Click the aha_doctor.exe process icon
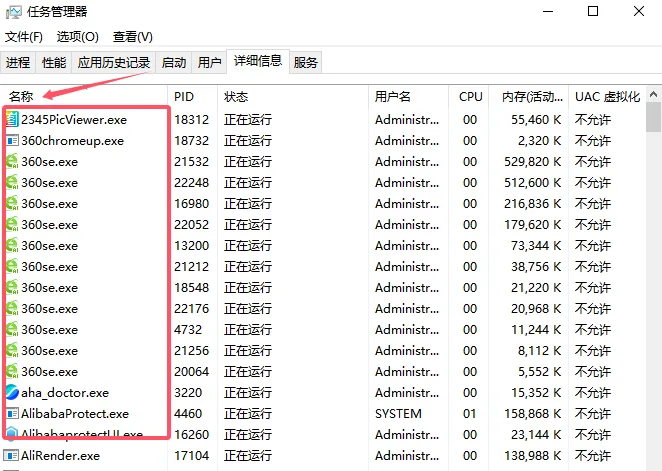662x471 pixels. (x=12, y=392)
